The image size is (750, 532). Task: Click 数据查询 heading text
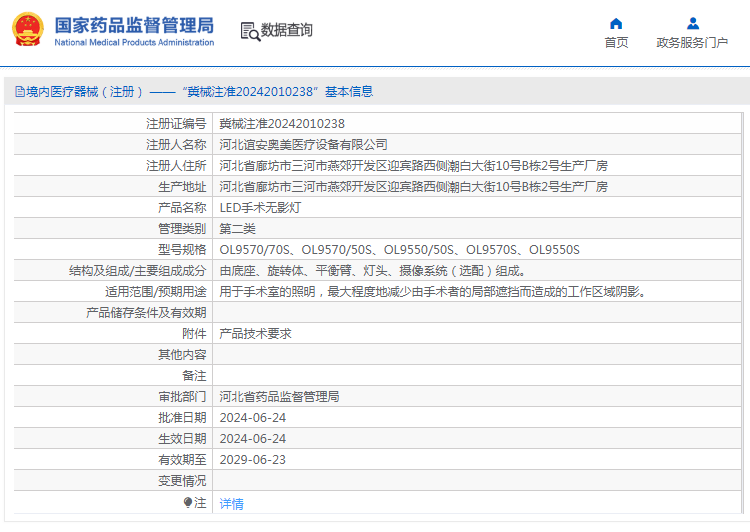[287, 30]
